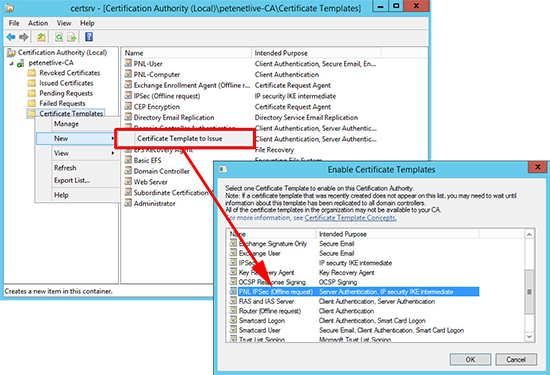Click the dialog list scroll down arrow

tap(529, 336)
